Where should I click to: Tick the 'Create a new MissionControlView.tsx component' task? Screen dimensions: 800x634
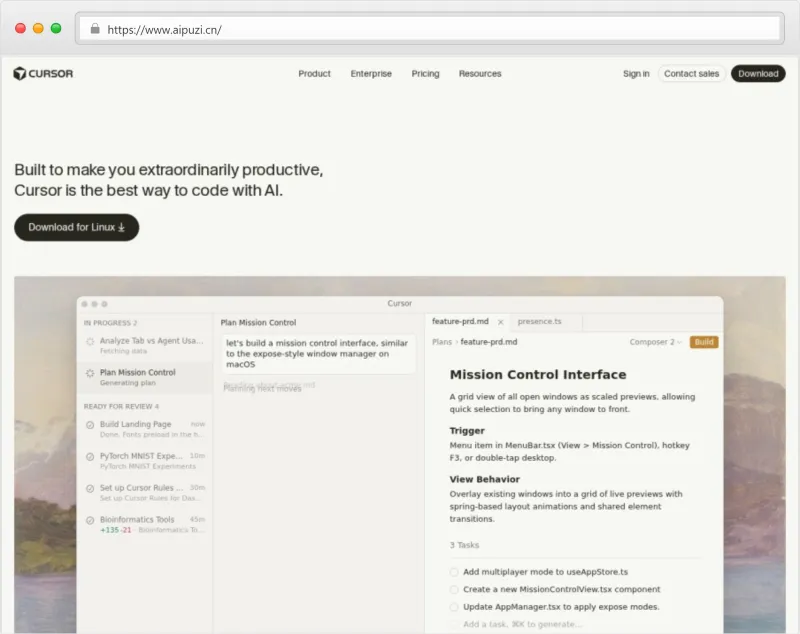pyautogui.click(x=455, y=590)
